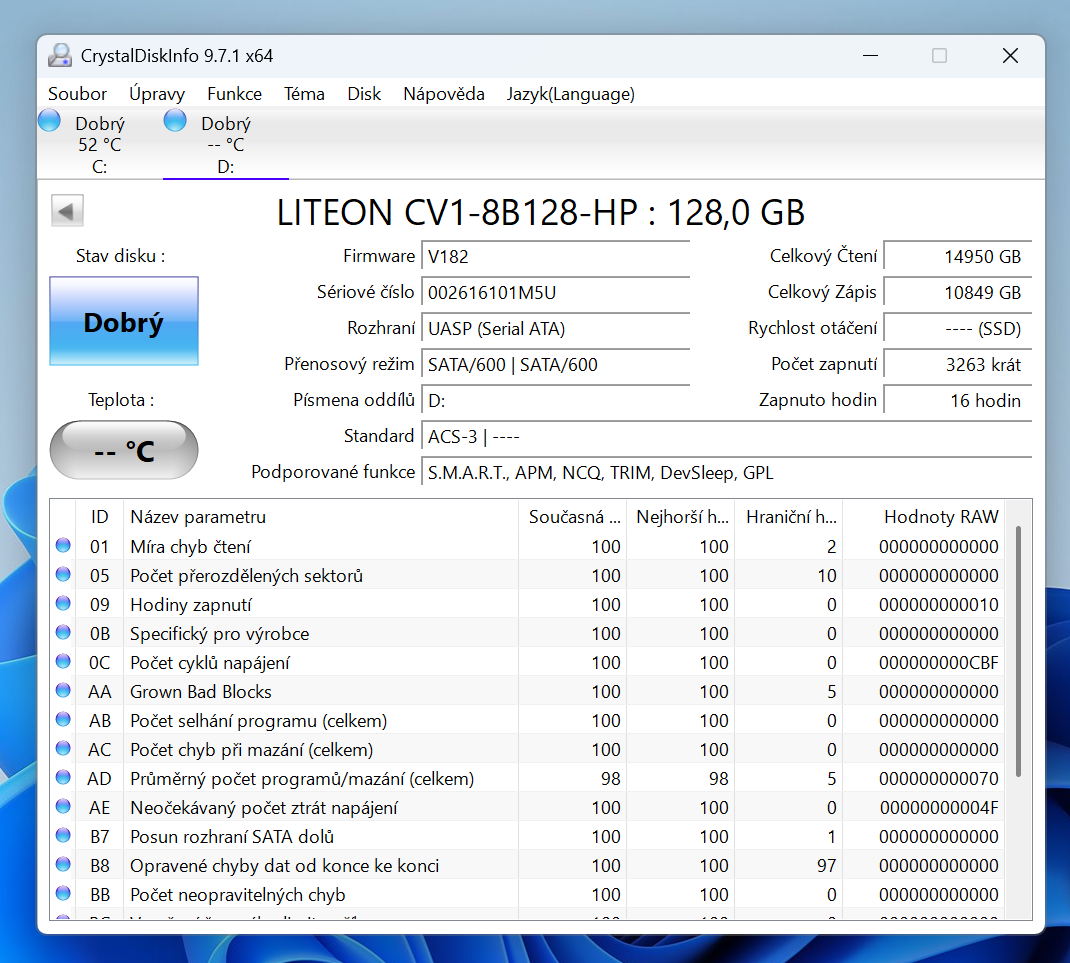Click the back navigation arrow
Image resolution: width=1070 pixels, height=963 pixels.
pyautogui.click(x=66, y=210)
